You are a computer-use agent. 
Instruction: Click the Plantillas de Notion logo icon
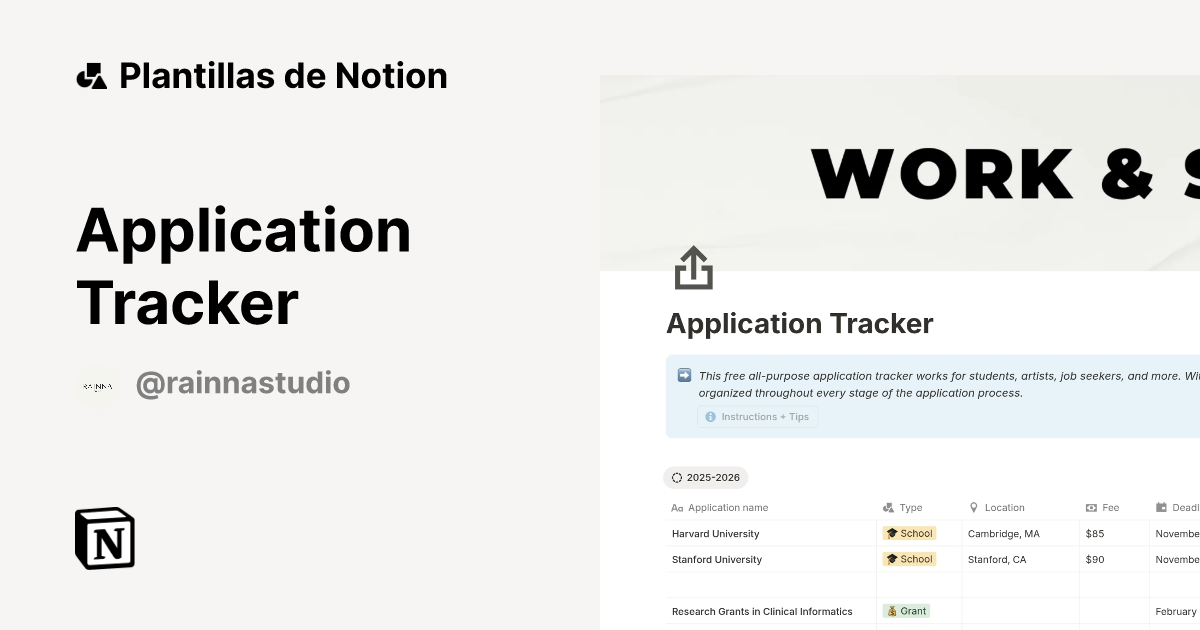91,74
